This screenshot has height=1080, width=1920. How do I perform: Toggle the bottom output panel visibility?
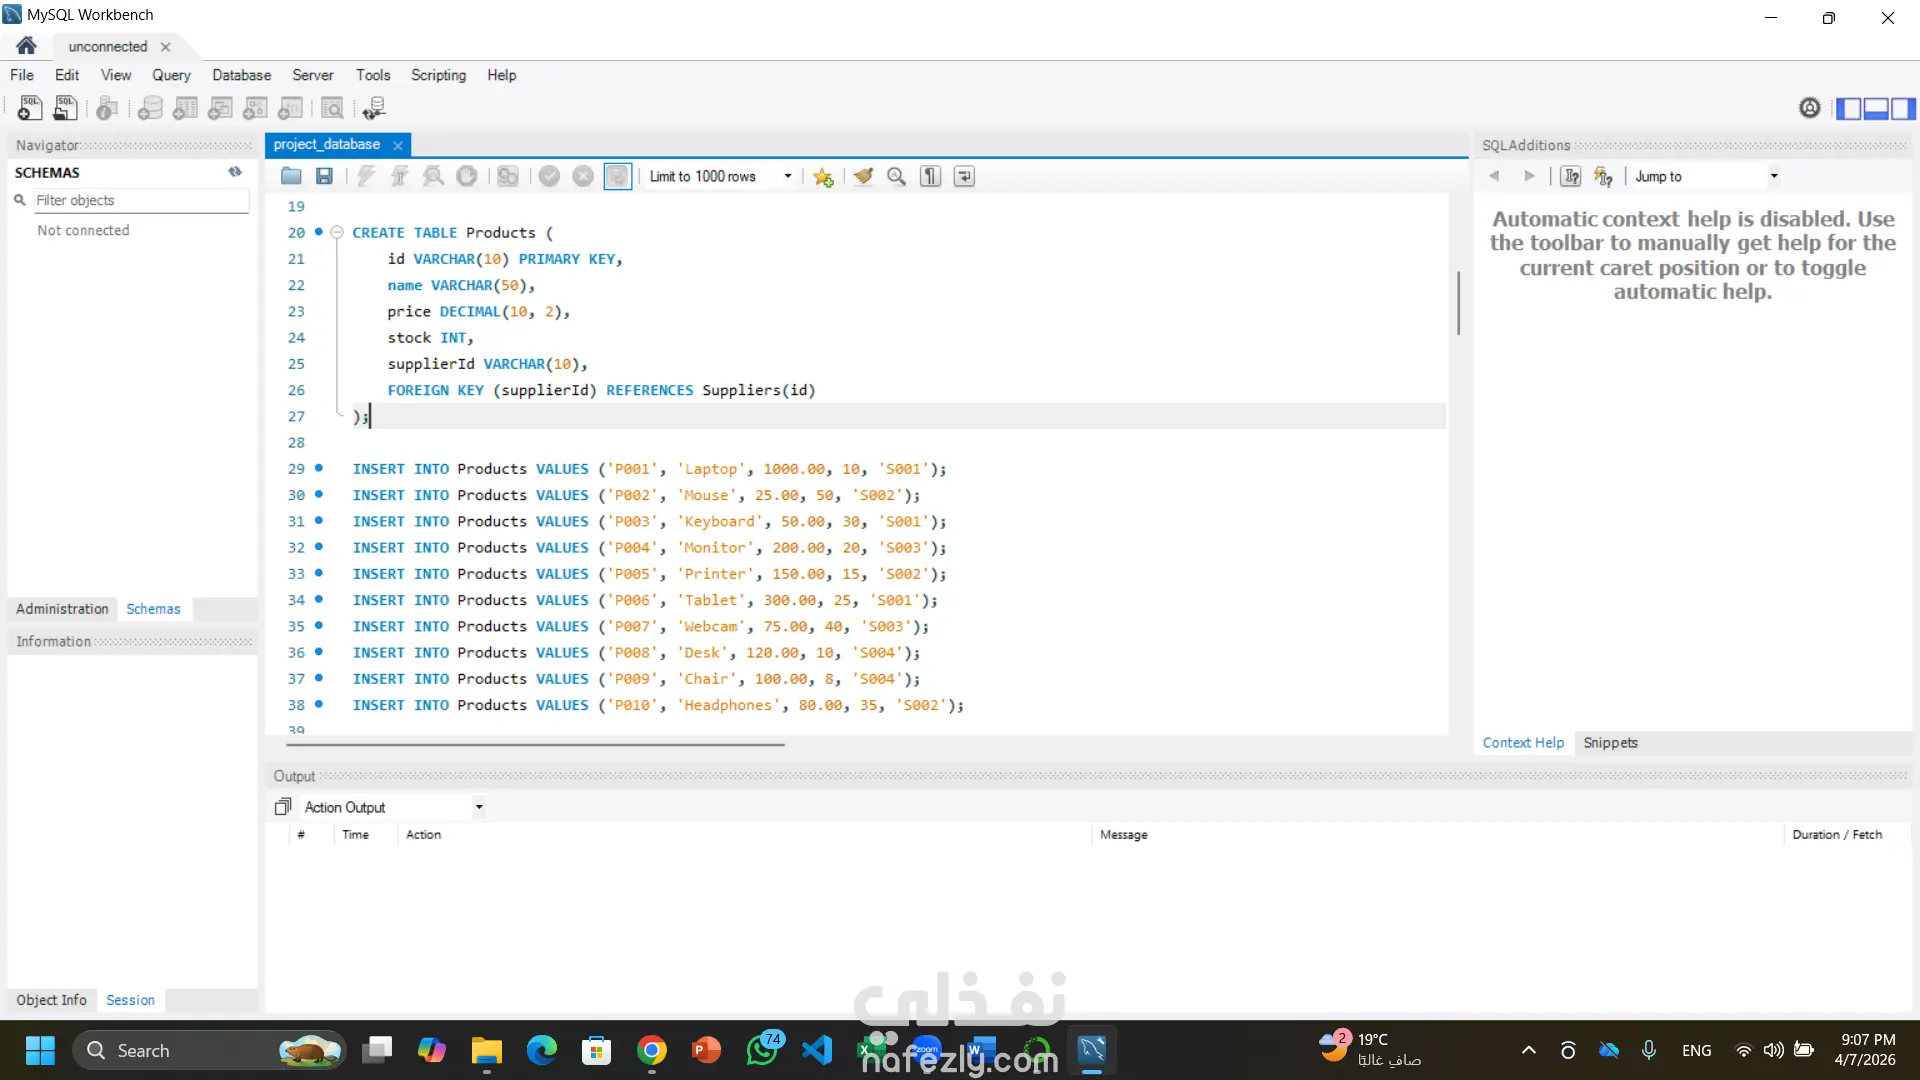[x=1876, y=108]
